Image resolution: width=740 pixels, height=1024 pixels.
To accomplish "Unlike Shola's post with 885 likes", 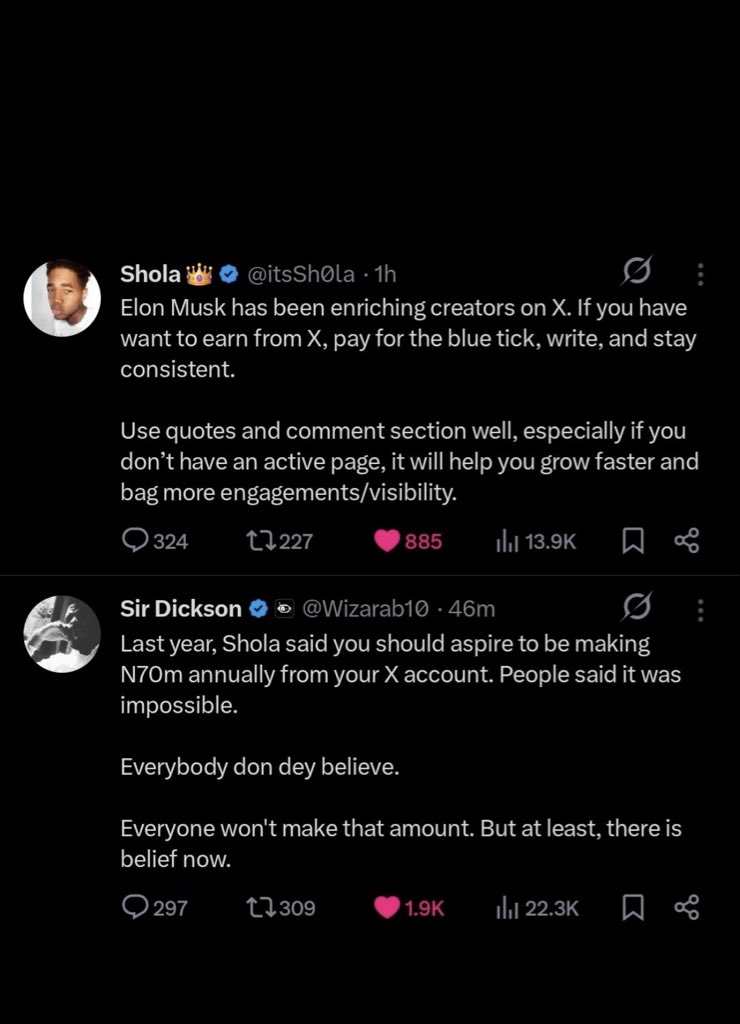I will point(386,541).
